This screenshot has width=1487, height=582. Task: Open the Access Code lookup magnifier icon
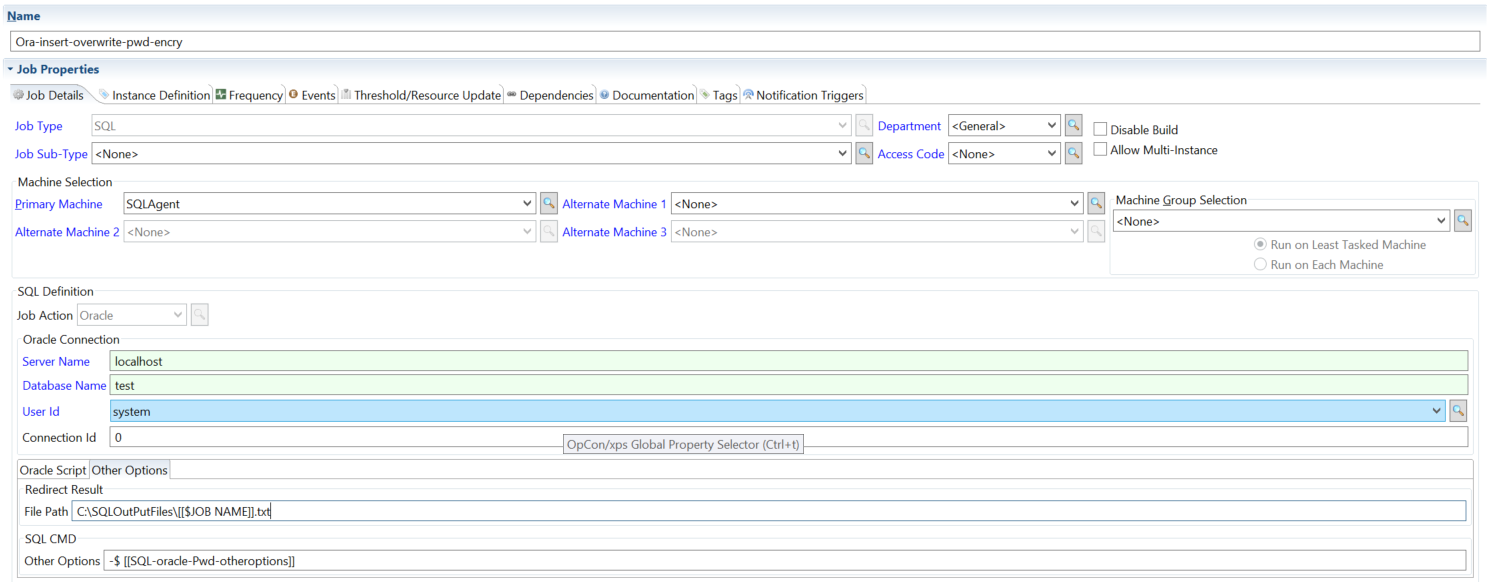click(x=1073, y=154)
